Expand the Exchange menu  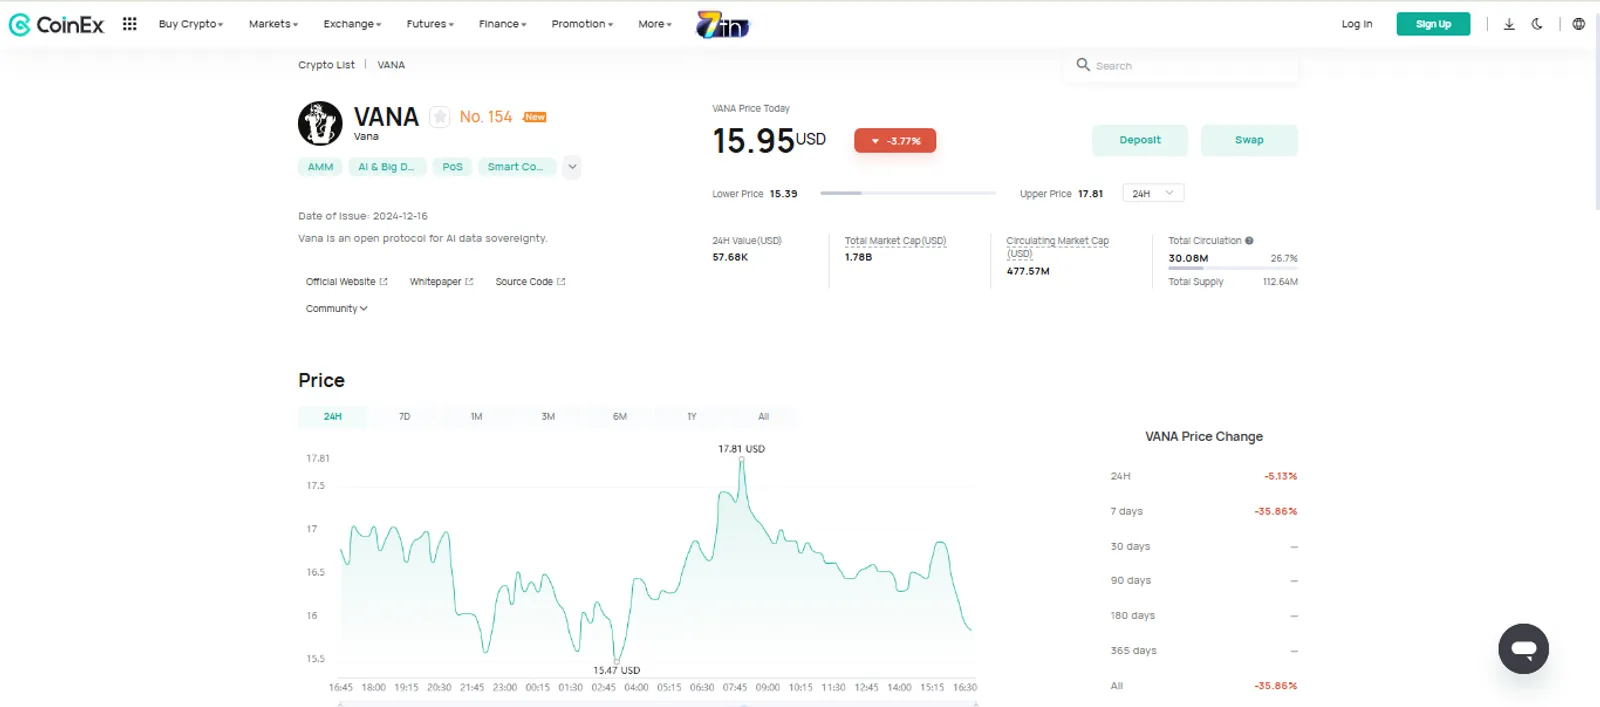pos(352,24)
